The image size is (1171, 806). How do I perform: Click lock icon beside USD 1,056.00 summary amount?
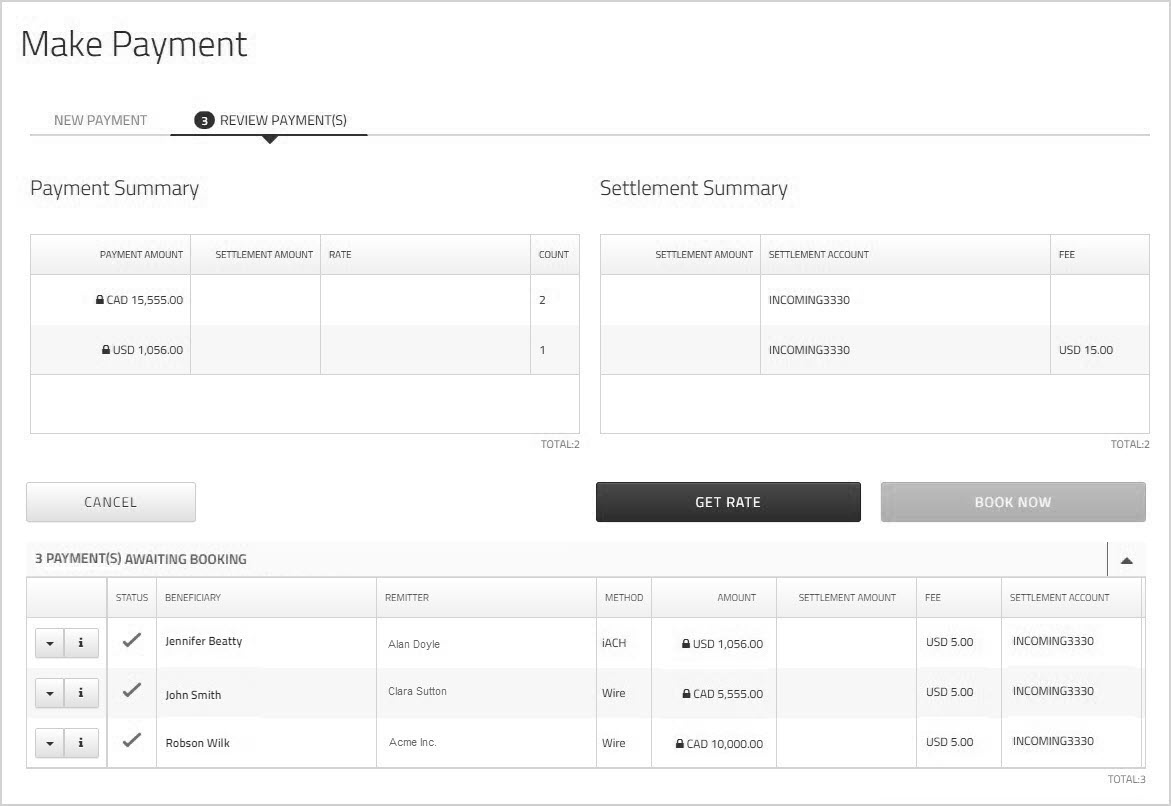coord(106,350)
